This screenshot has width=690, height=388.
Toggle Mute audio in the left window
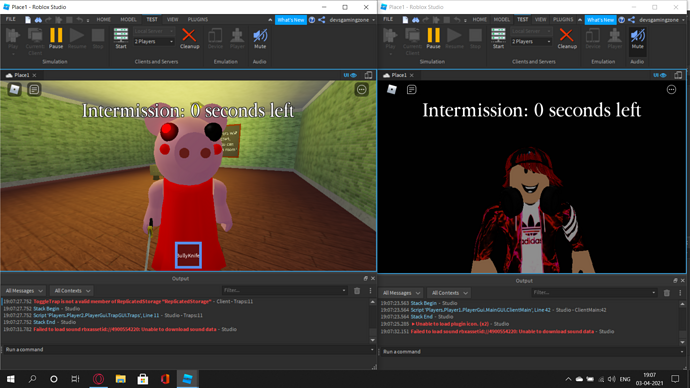260,38
